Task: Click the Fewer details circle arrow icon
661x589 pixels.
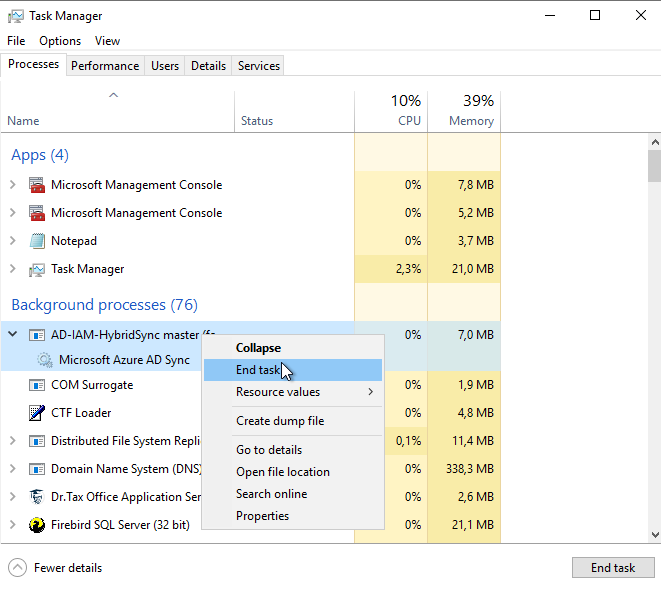Action: [17, 567]
